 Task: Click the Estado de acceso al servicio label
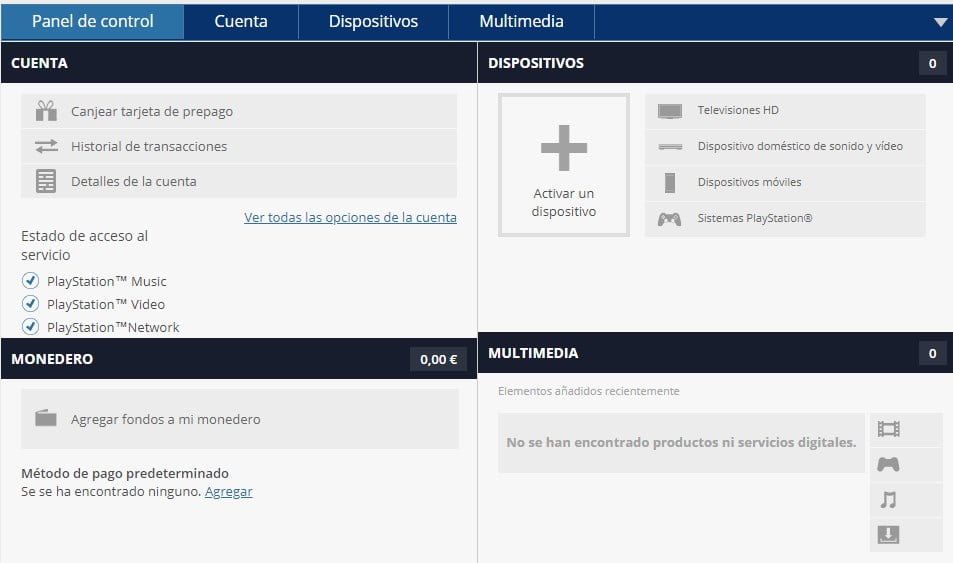tap(84, 245)
